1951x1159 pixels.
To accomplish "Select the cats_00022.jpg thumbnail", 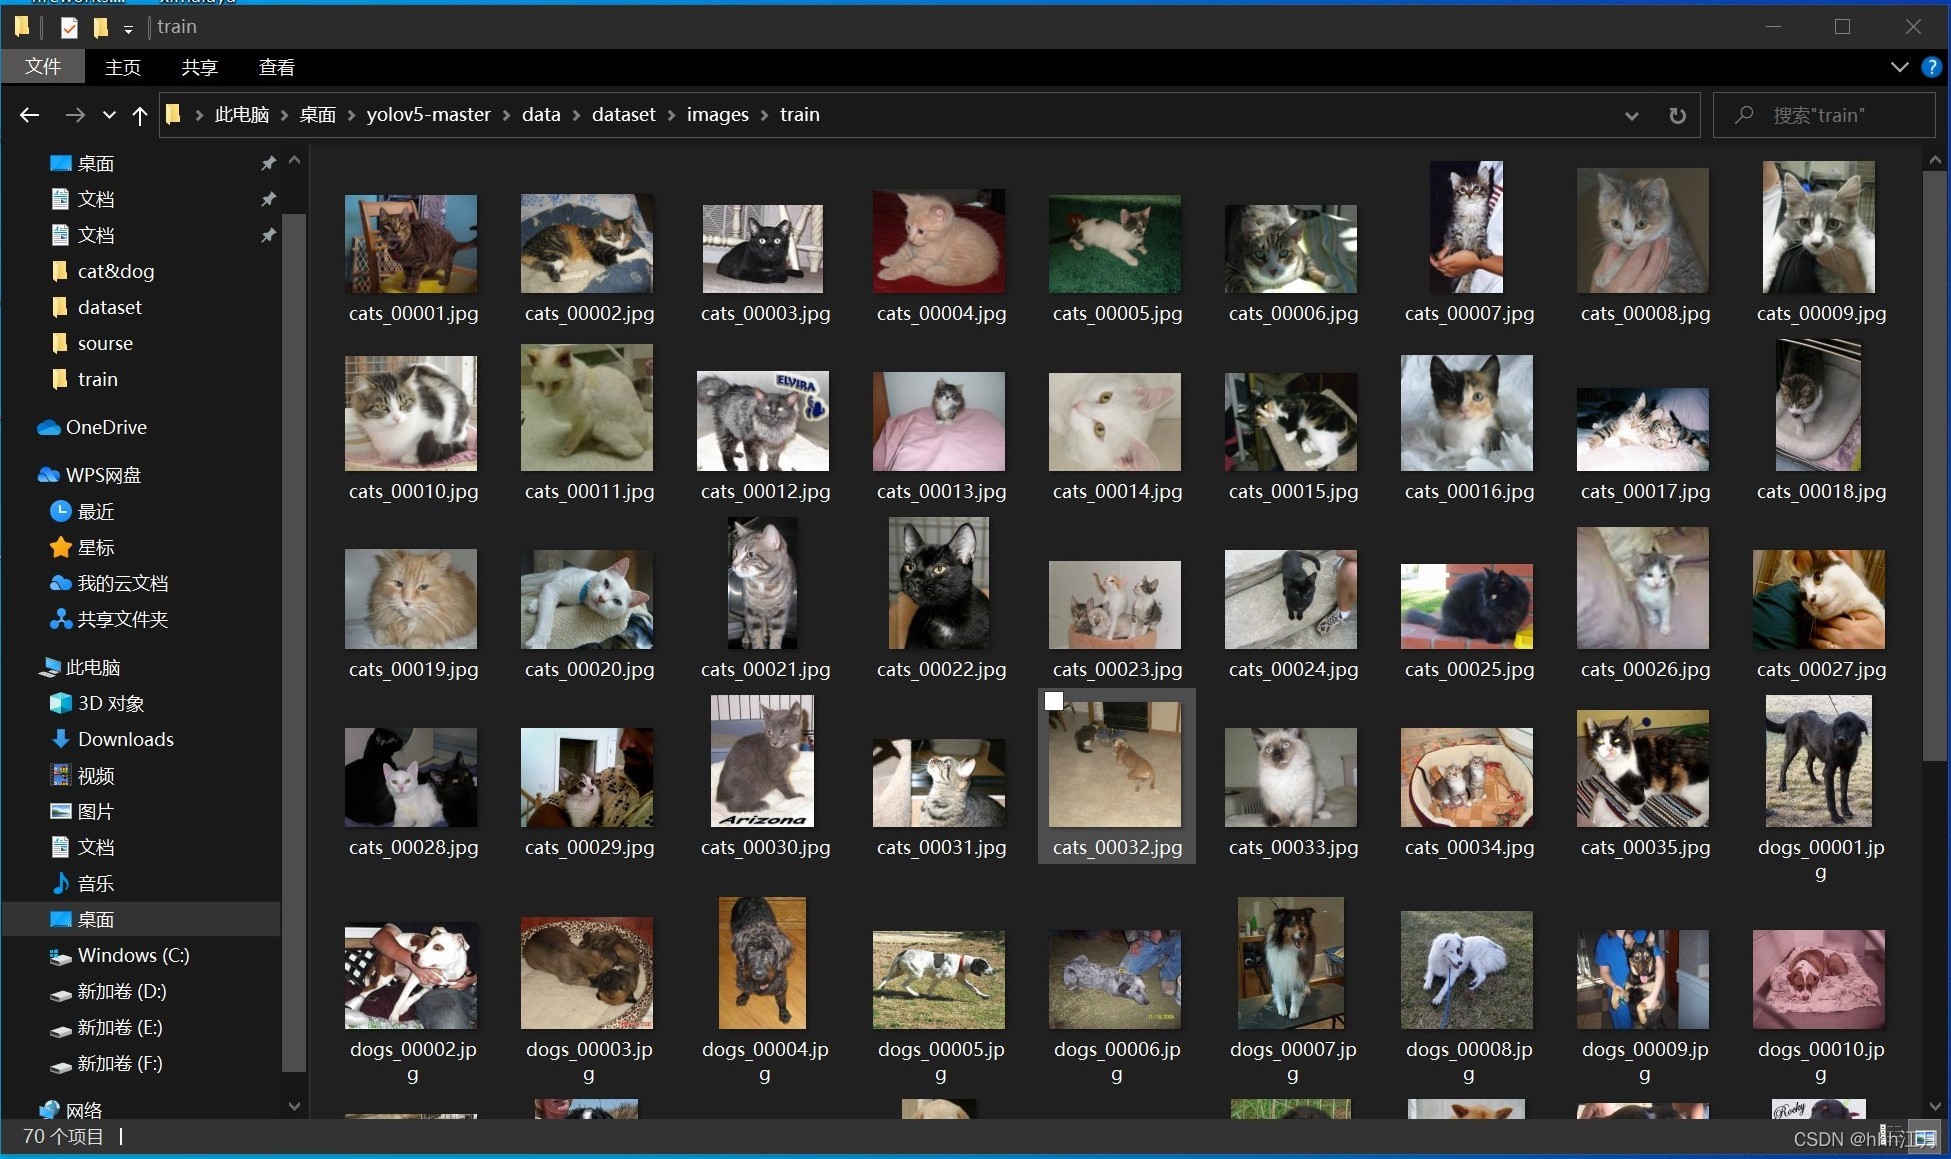I will point(939,583).
